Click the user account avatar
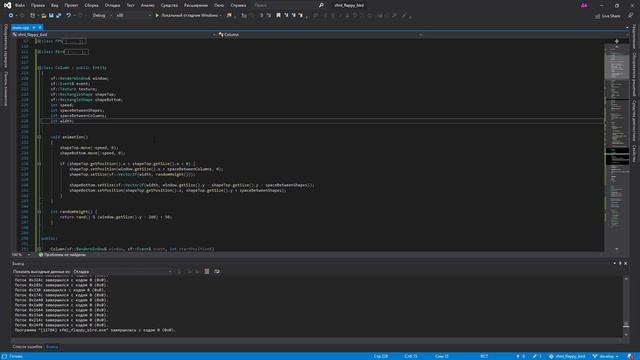The image size is (640, 360). coord(584,5)
